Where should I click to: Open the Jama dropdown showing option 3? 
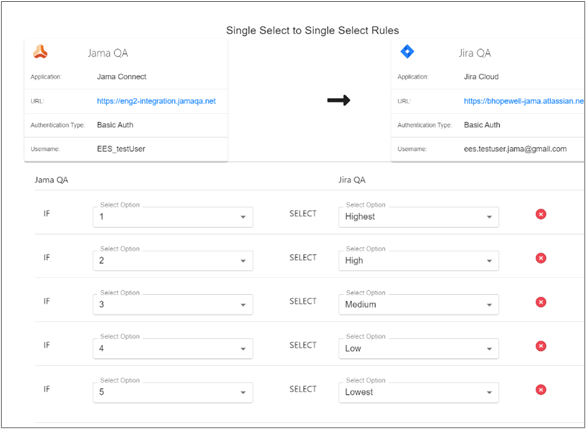coord(173,304)
